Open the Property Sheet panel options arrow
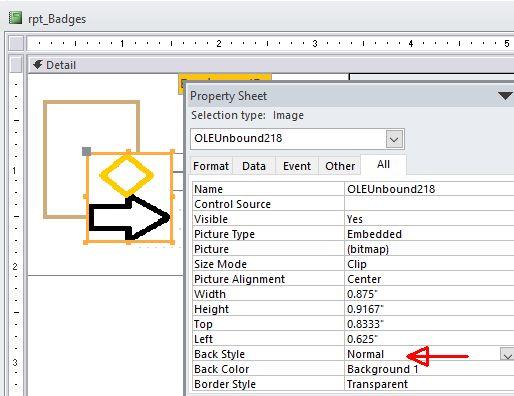514x396 pixels. [505, 96]
